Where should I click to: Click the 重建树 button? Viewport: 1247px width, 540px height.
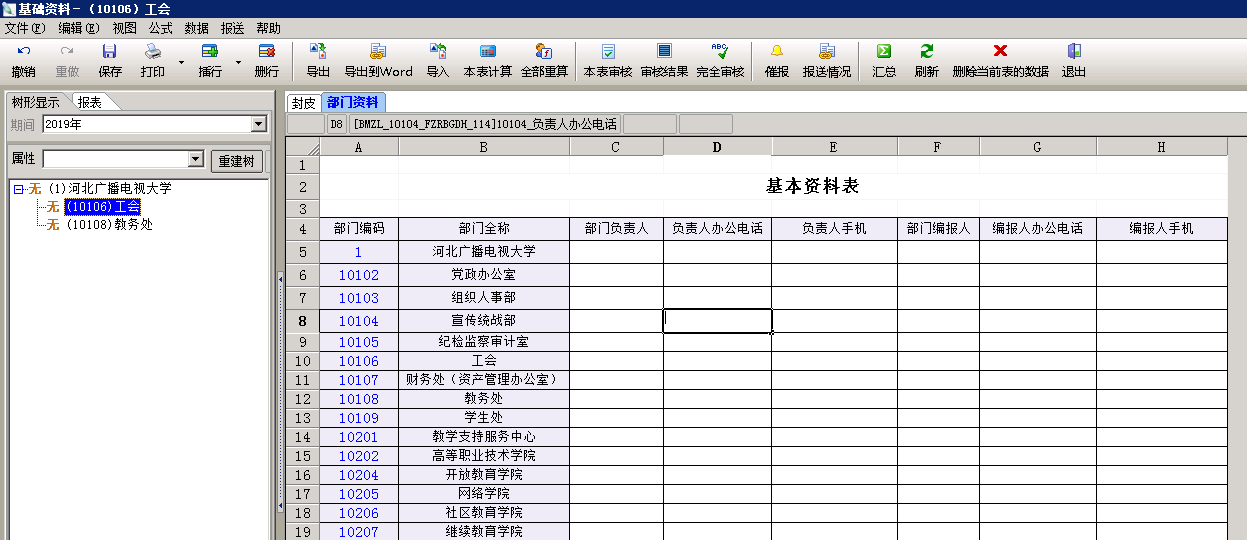236,161
